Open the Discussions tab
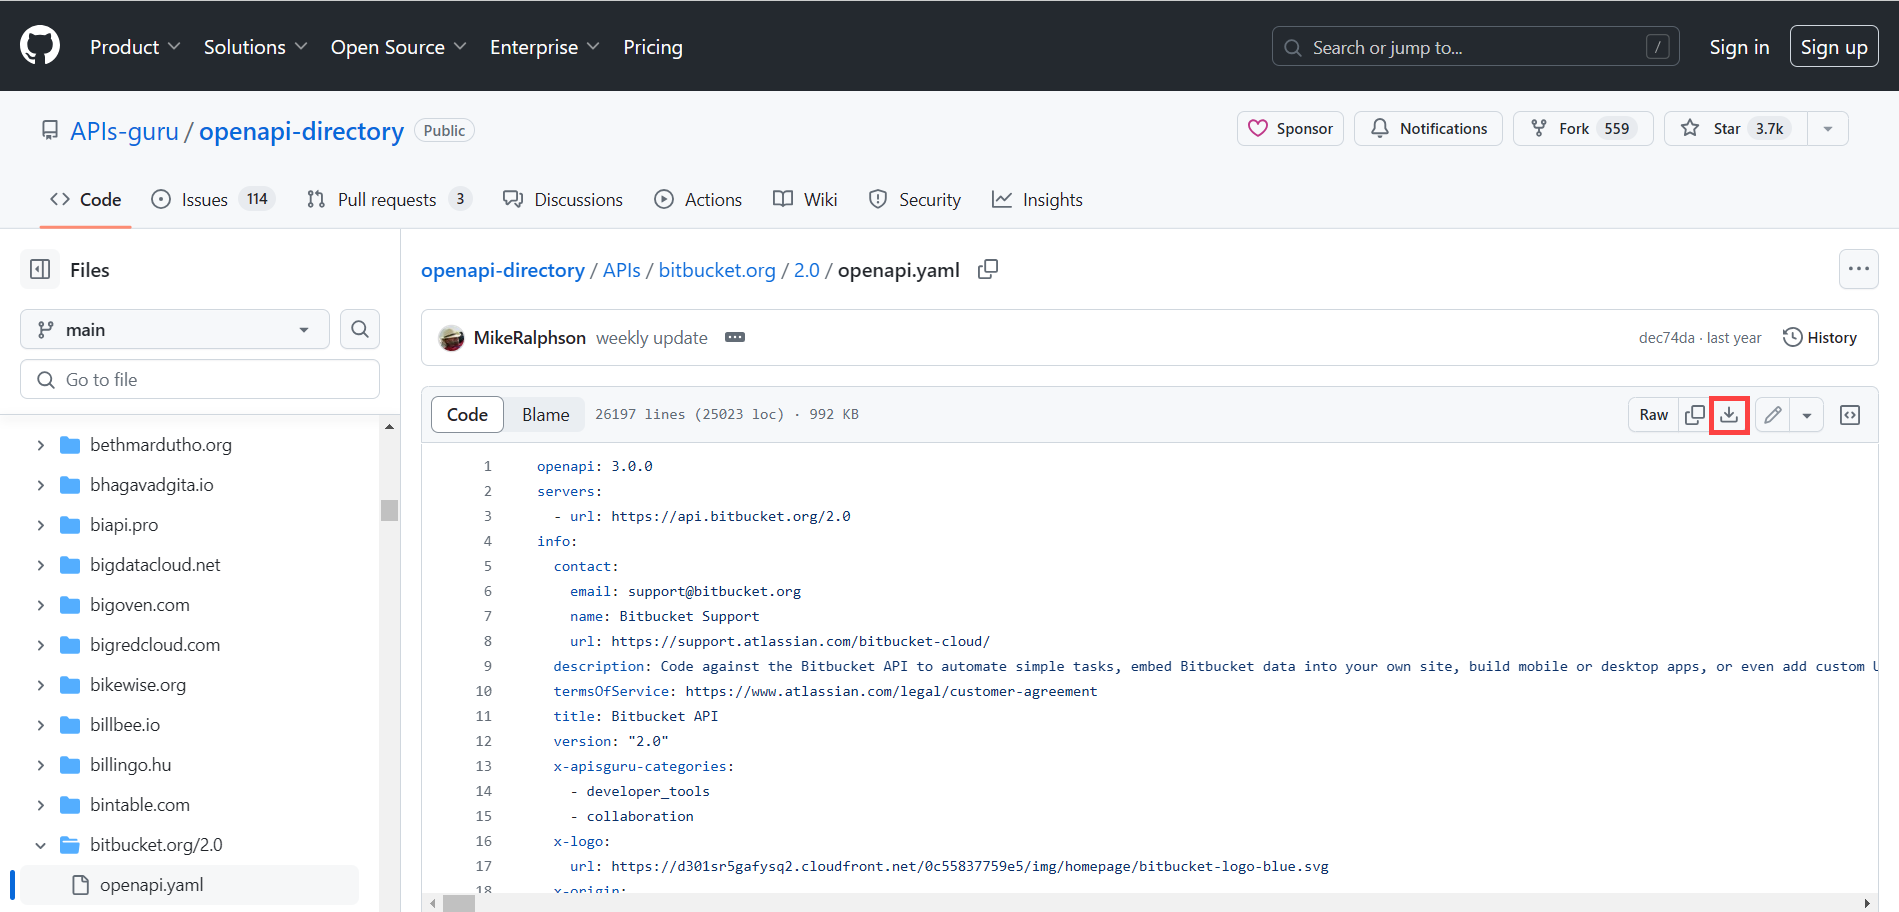 click(x=563, y=200)
